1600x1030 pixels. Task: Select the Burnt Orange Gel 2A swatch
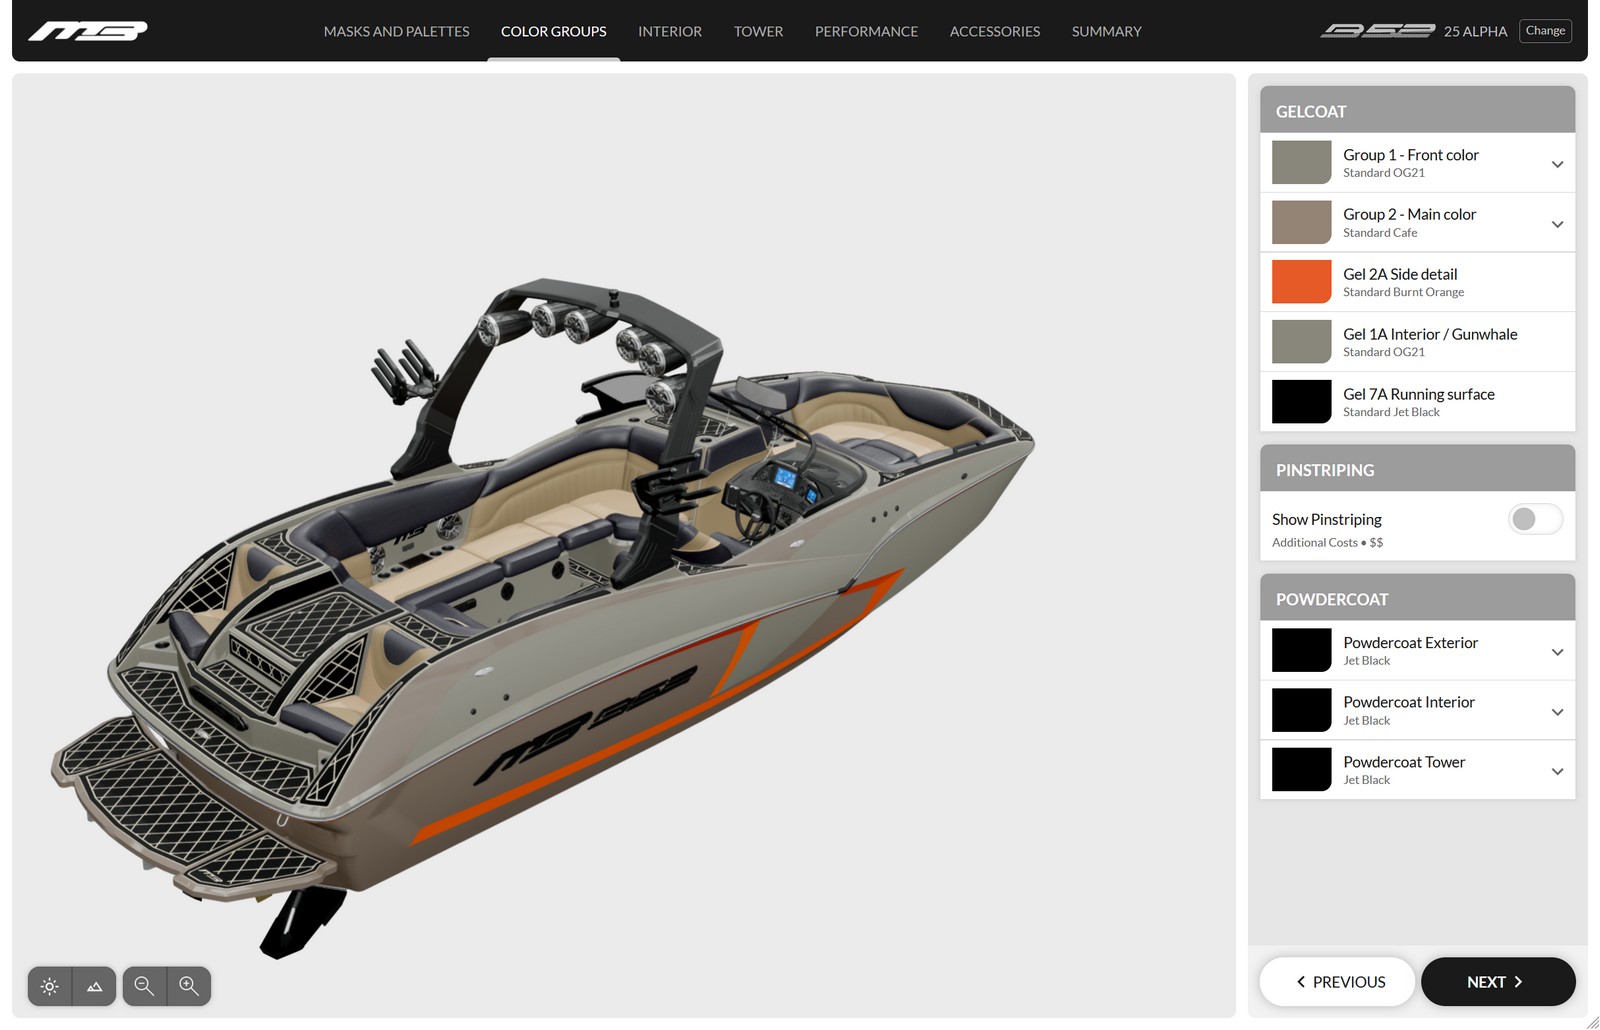[x=1301, y=282]
